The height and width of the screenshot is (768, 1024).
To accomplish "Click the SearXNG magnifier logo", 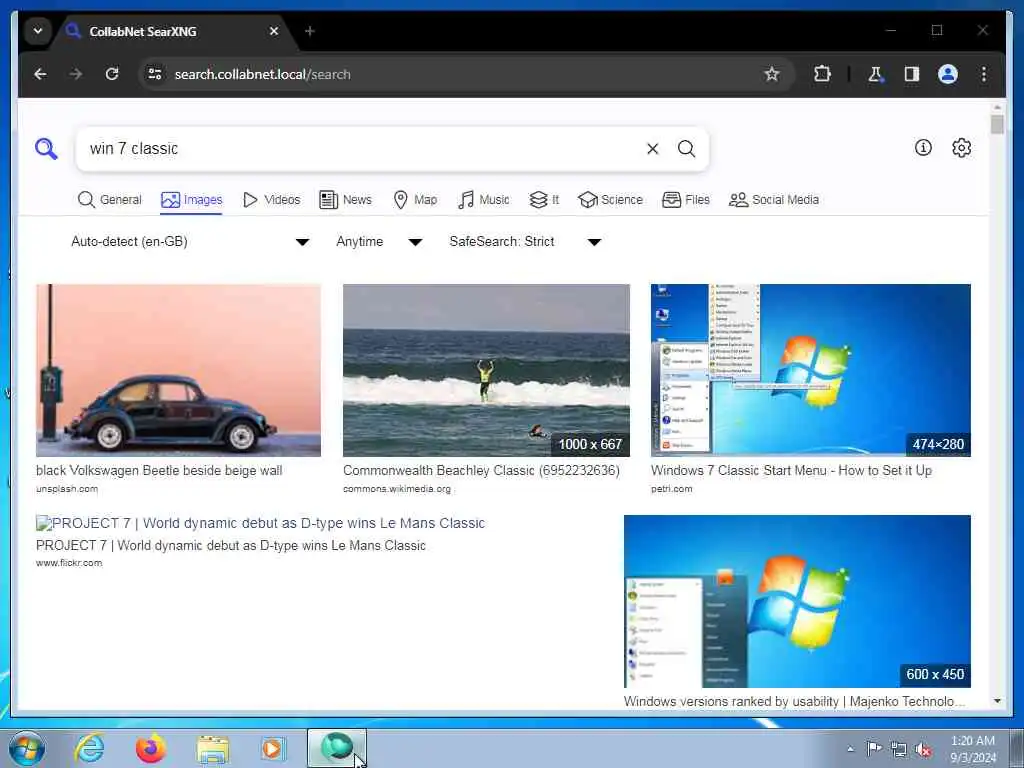I will pyautogui.click(x=46, y=149).
